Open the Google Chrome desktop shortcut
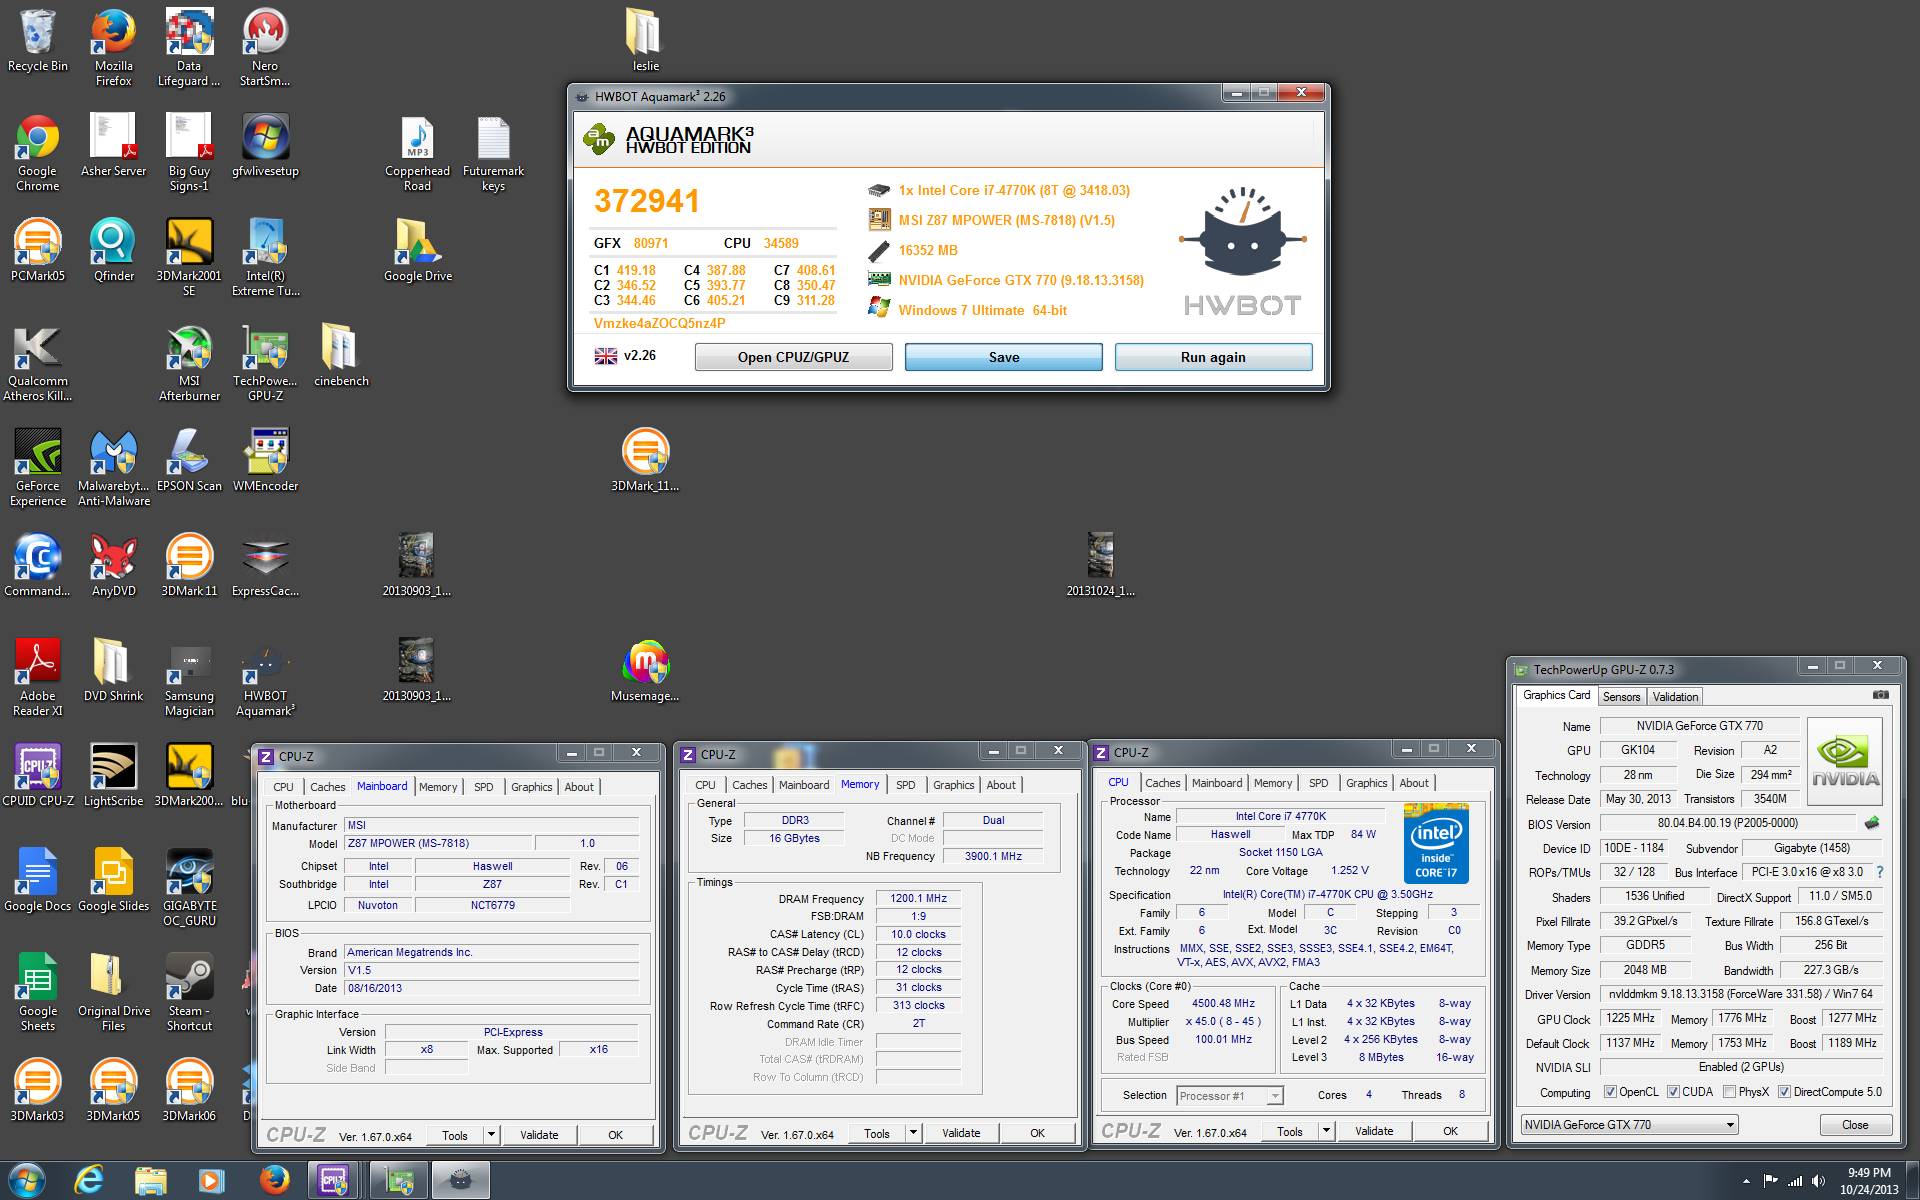The width and height of the screenshot is (1920, 1200). pyautogui.click(x=37, y=151)
